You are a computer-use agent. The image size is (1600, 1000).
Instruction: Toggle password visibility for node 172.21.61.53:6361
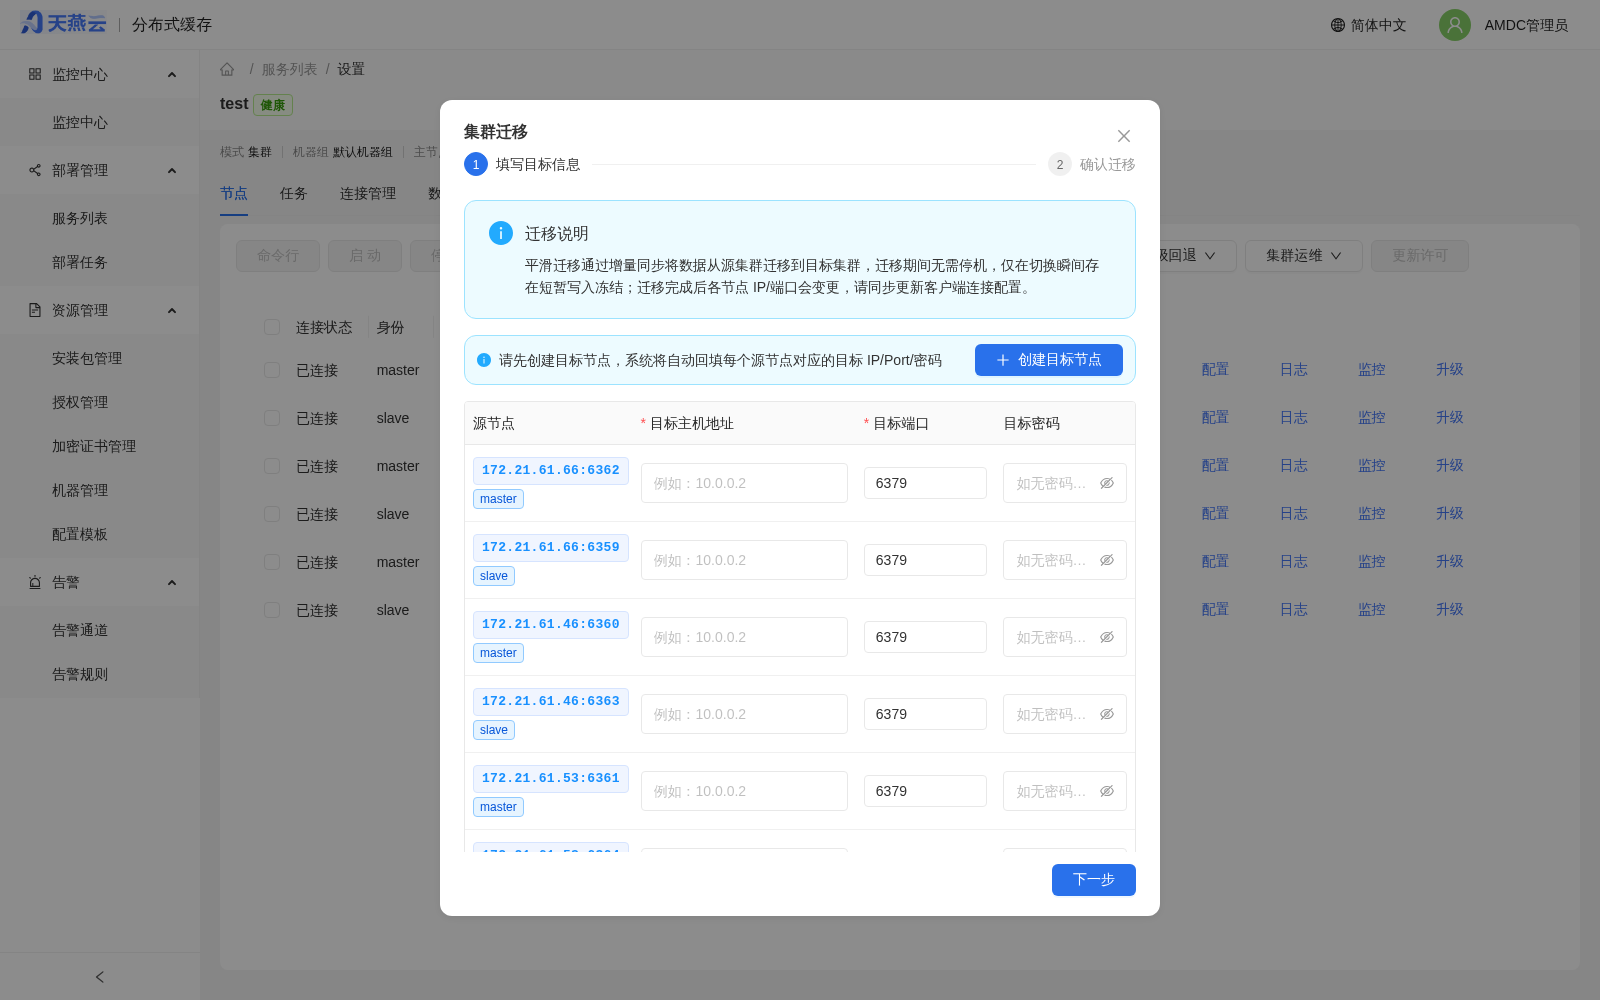1107,791
